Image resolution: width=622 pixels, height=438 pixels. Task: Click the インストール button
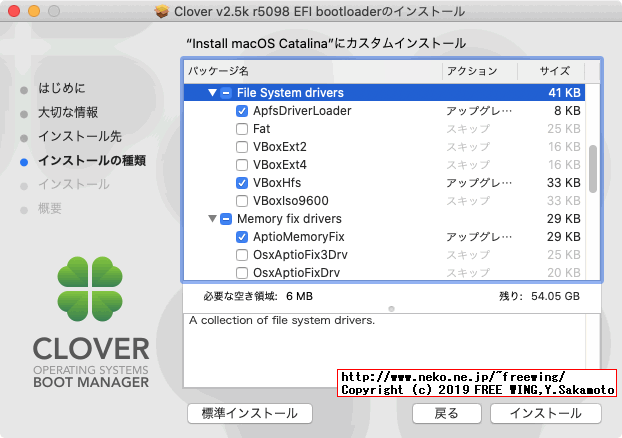pos(545,413)
